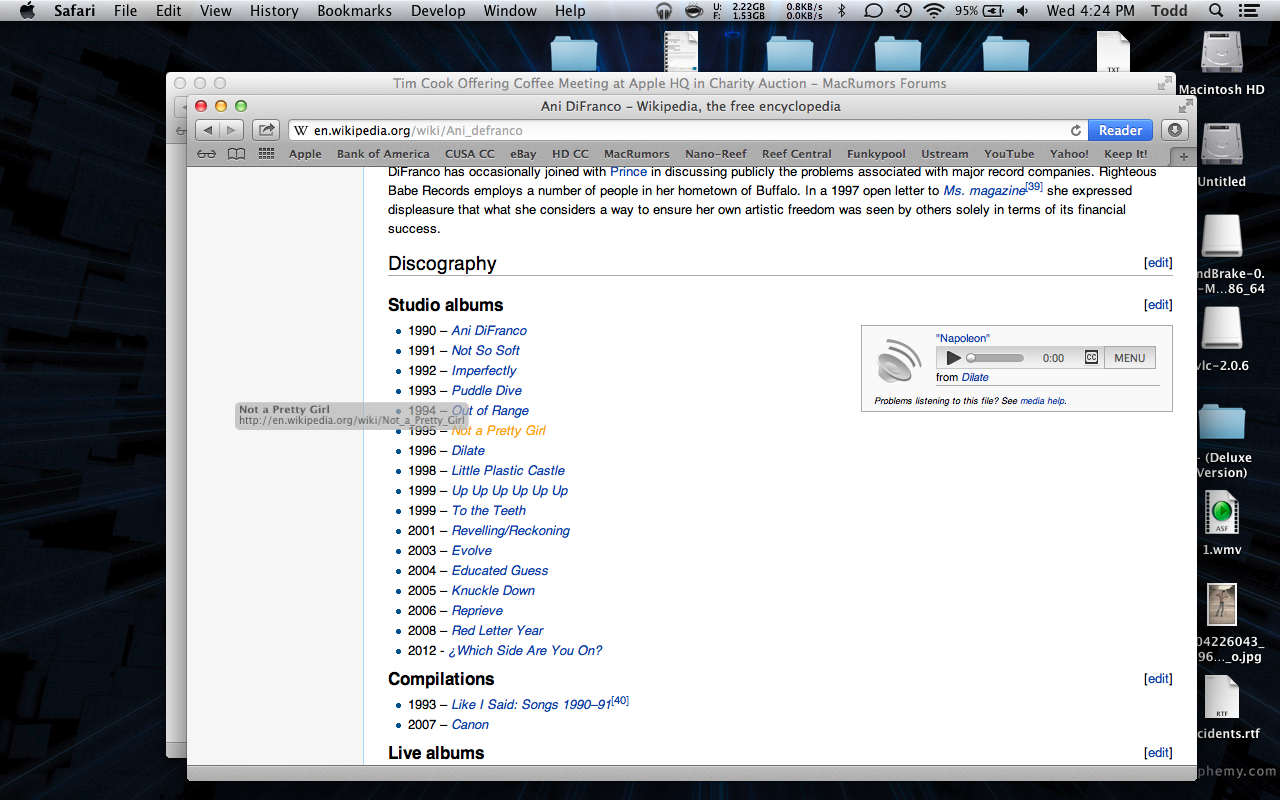Screen dimensions: 1280x800
Task: Reload the page using the refresh icon
Action: pos(1076,130)
